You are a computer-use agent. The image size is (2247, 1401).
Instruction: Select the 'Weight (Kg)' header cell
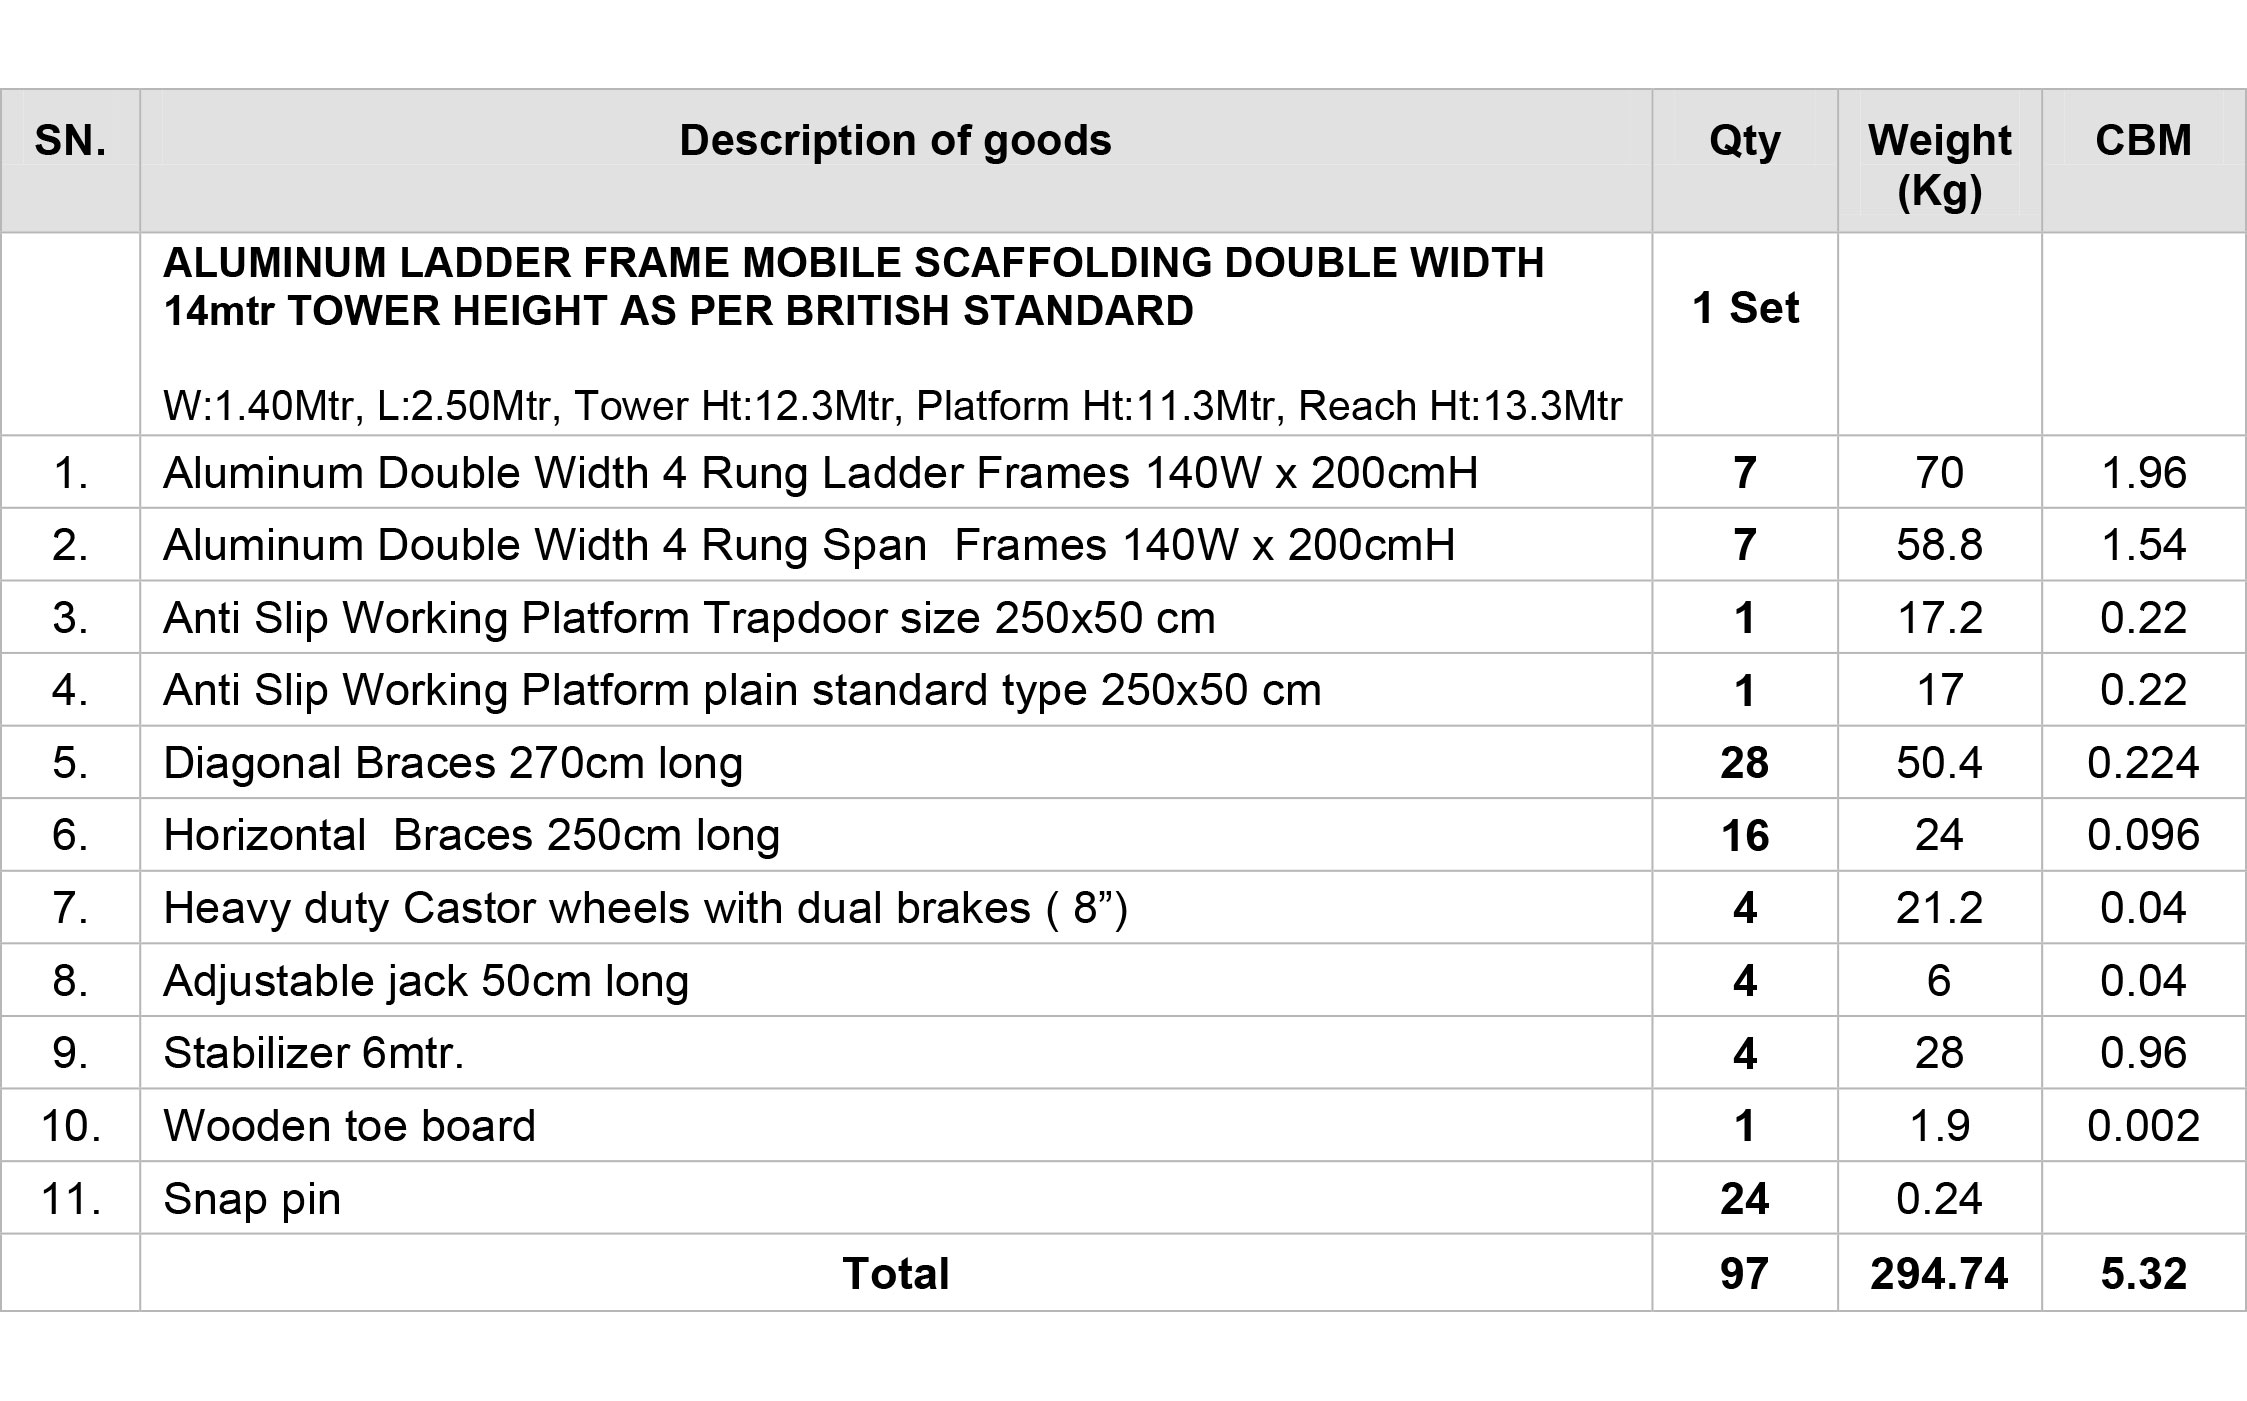click(1939, 161)
